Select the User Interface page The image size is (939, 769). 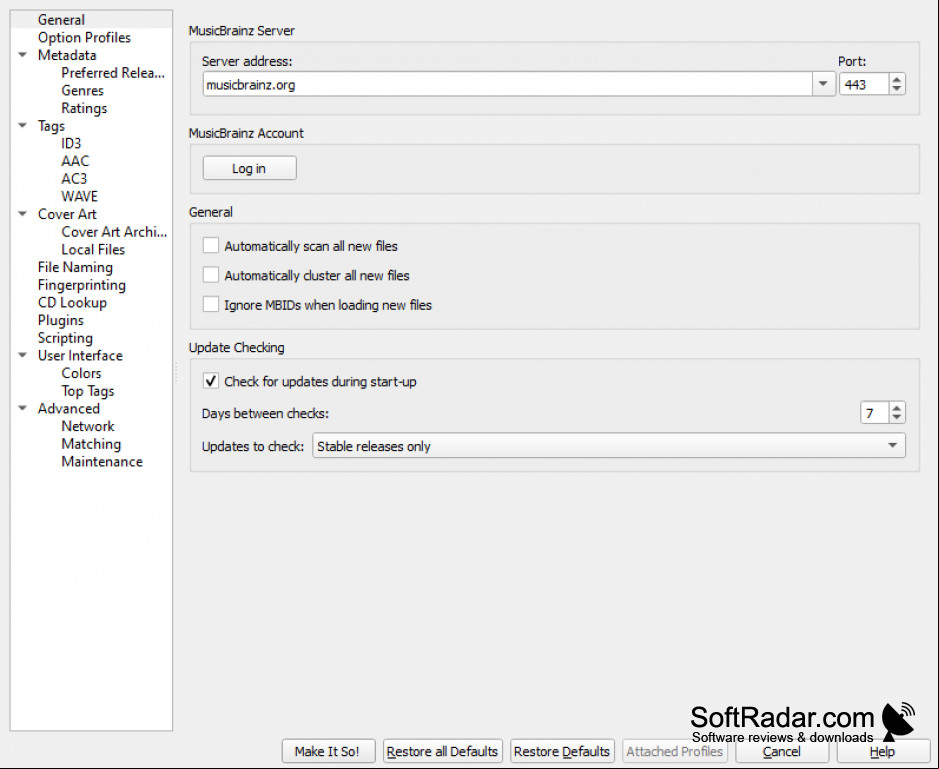click(x=80, y=355)
